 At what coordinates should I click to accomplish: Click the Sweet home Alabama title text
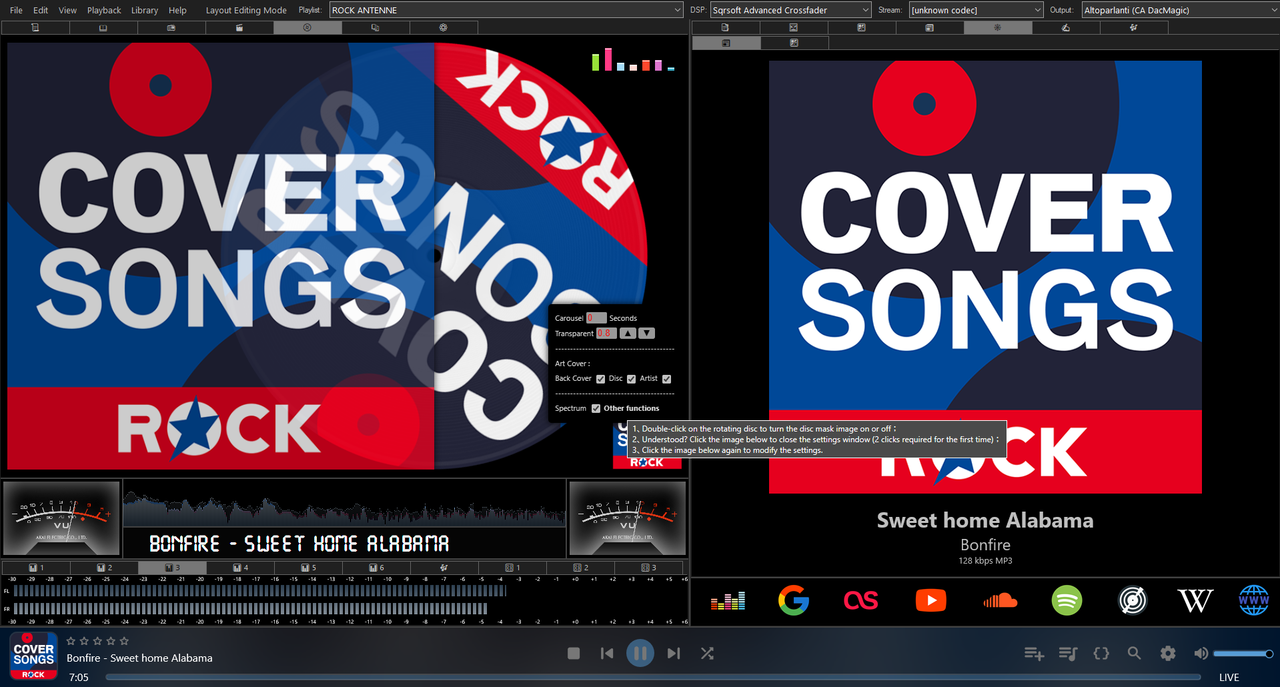click(x=985, y=520)
